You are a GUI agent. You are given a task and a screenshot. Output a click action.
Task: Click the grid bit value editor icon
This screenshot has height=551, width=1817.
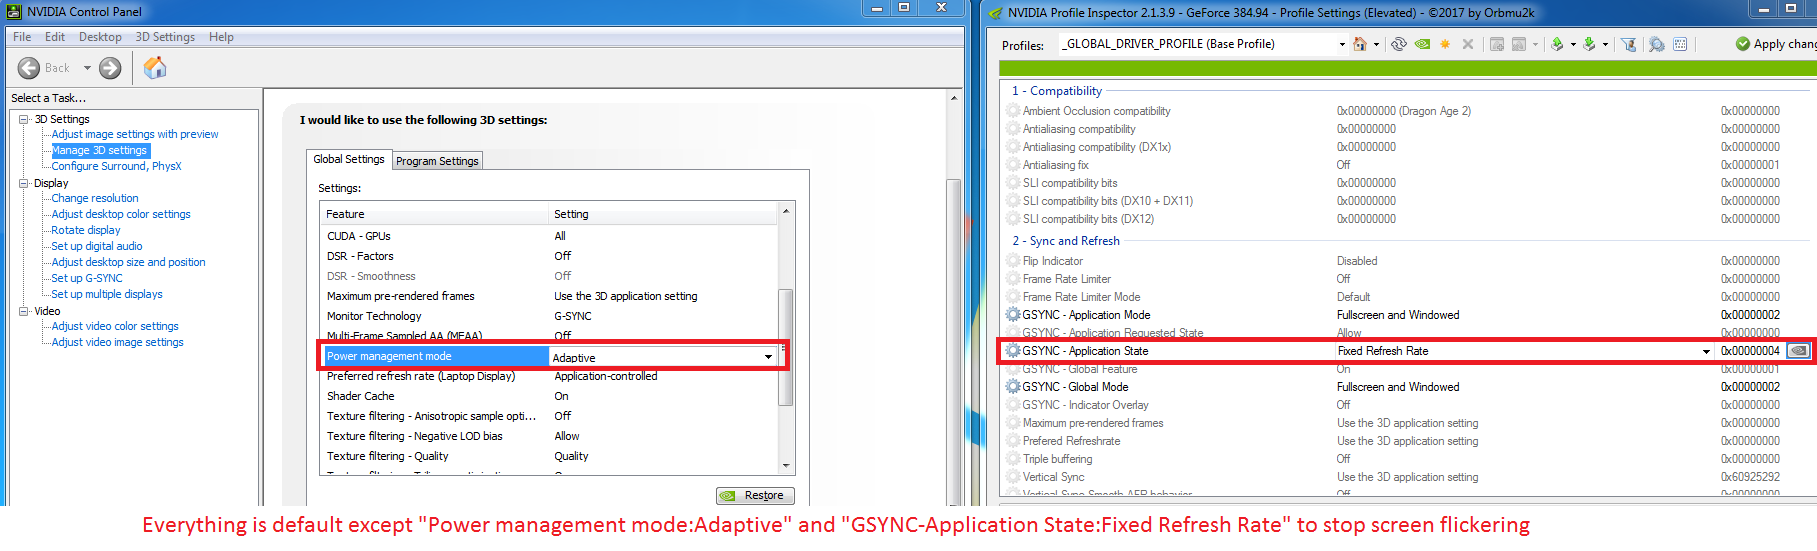[1680, 44]
